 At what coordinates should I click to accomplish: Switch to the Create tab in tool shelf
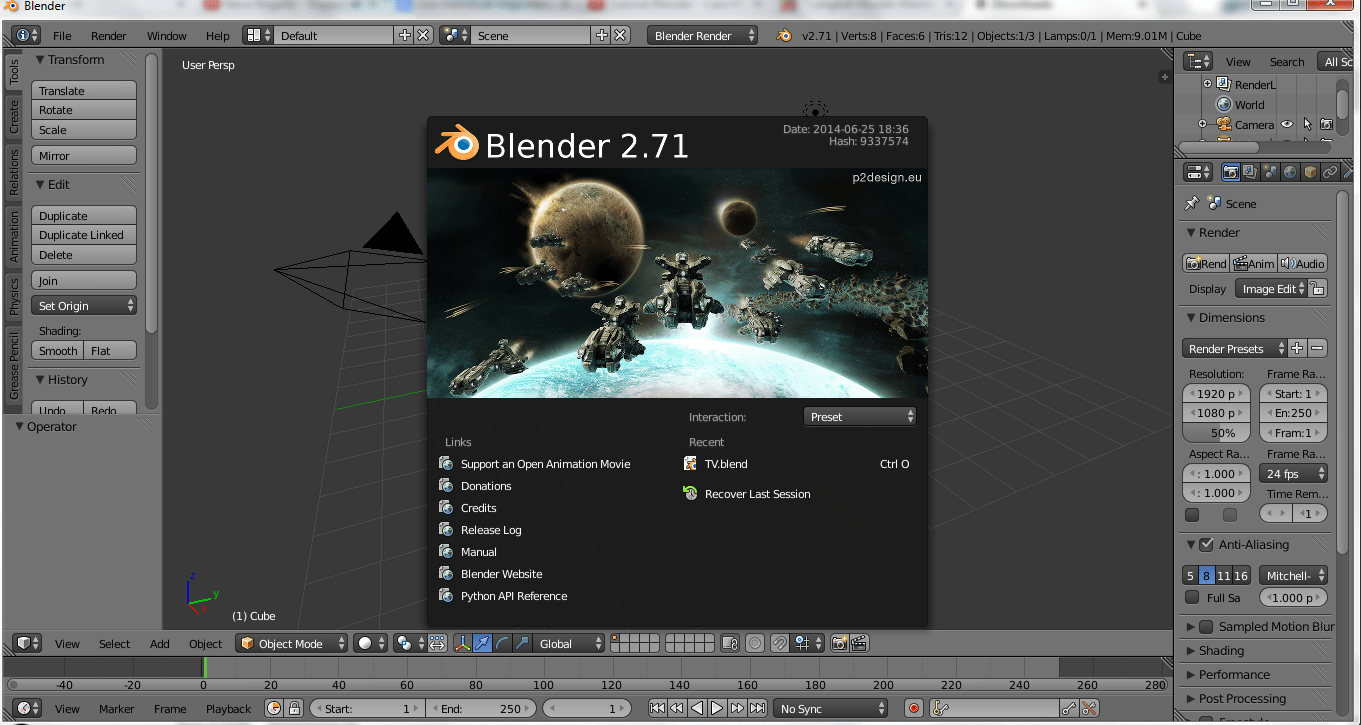pos(14,117)
